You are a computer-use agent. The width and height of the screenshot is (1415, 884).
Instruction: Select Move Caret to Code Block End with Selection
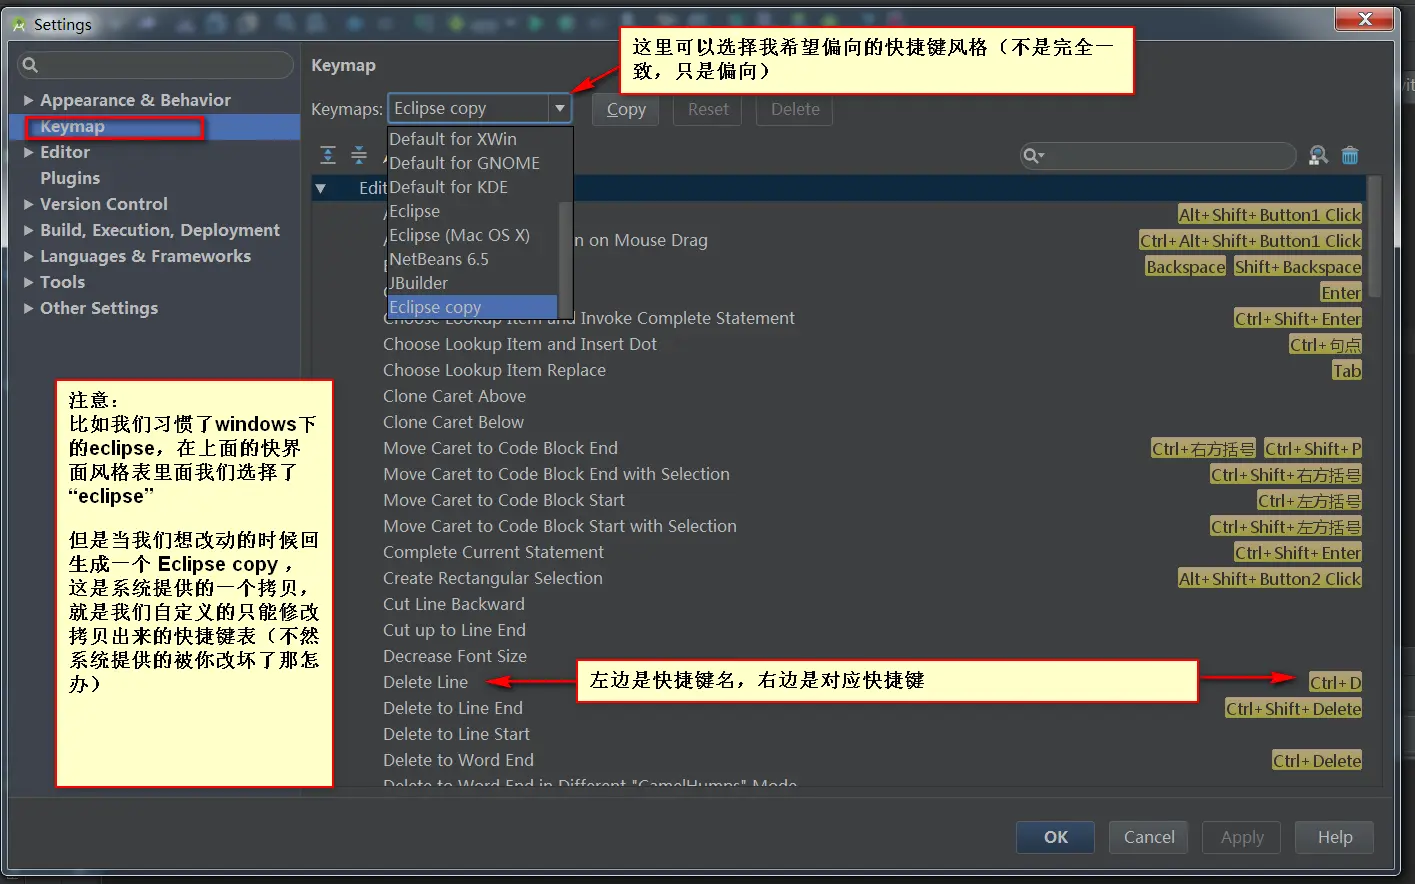(556, 474)
